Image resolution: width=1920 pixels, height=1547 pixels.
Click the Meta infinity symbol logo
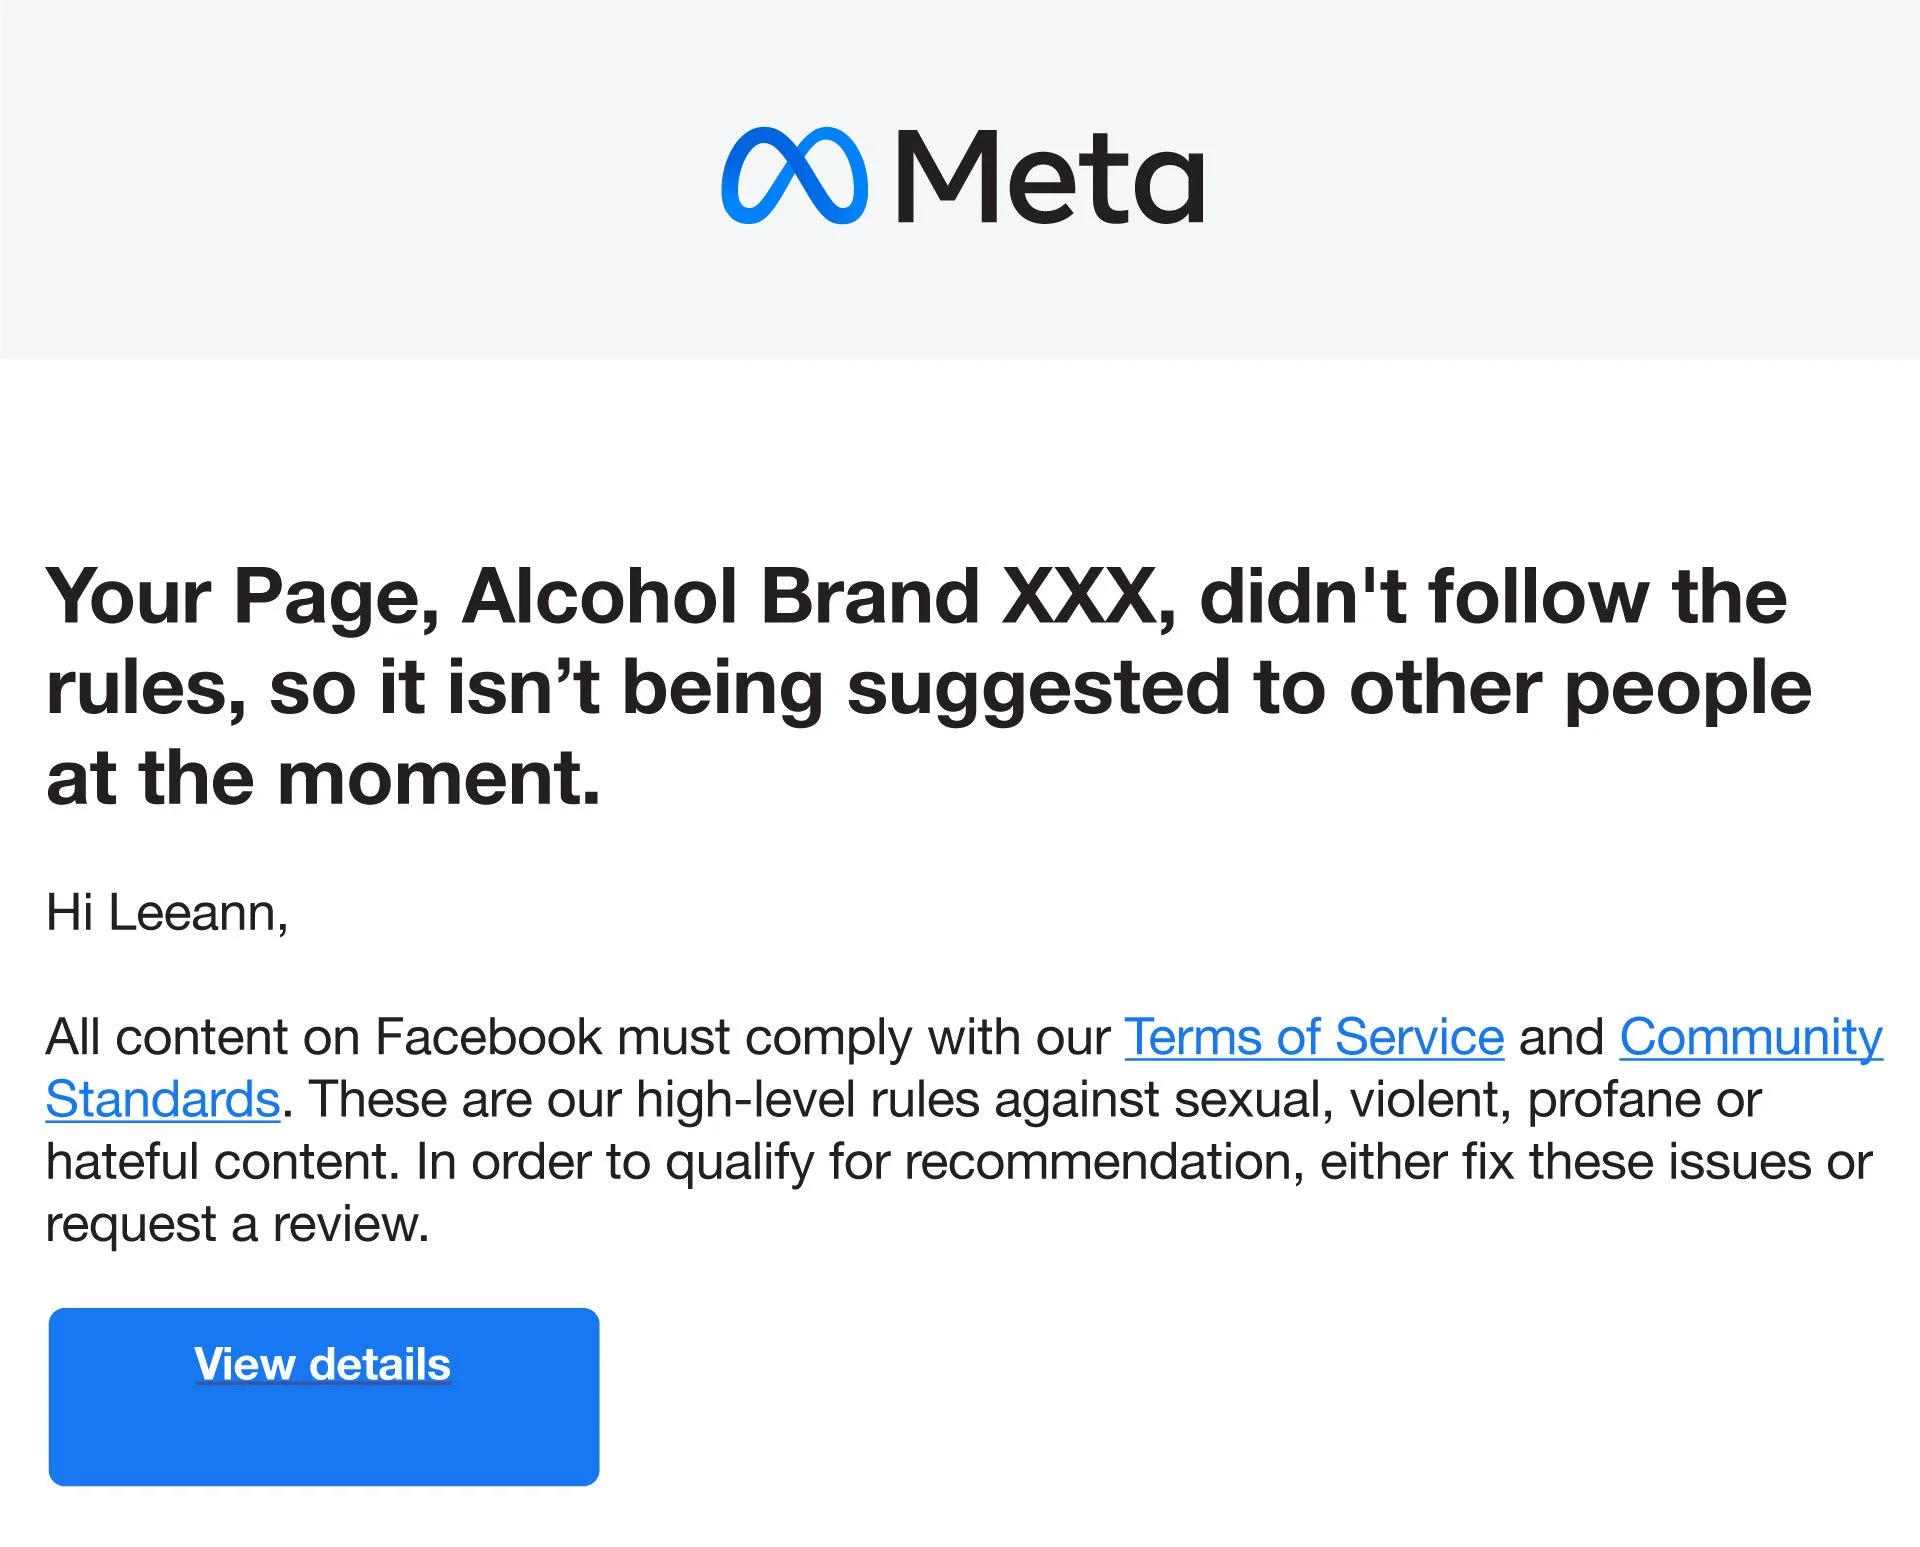(794, 176)
